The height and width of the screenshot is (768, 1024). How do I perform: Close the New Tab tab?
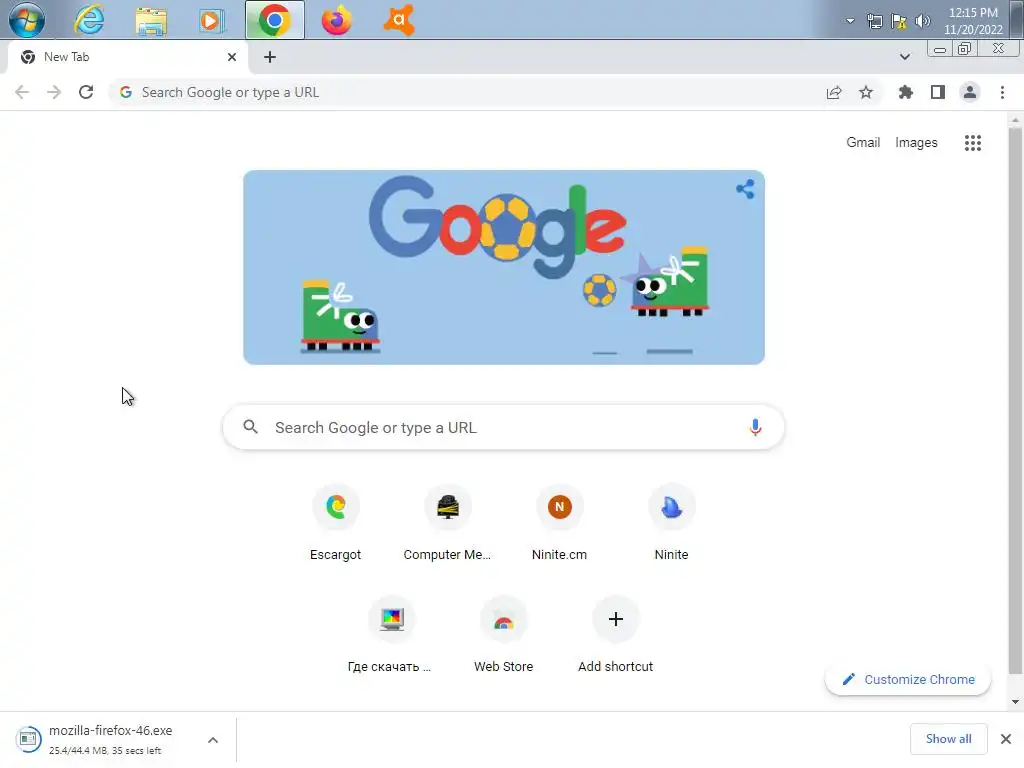[232, 57]
